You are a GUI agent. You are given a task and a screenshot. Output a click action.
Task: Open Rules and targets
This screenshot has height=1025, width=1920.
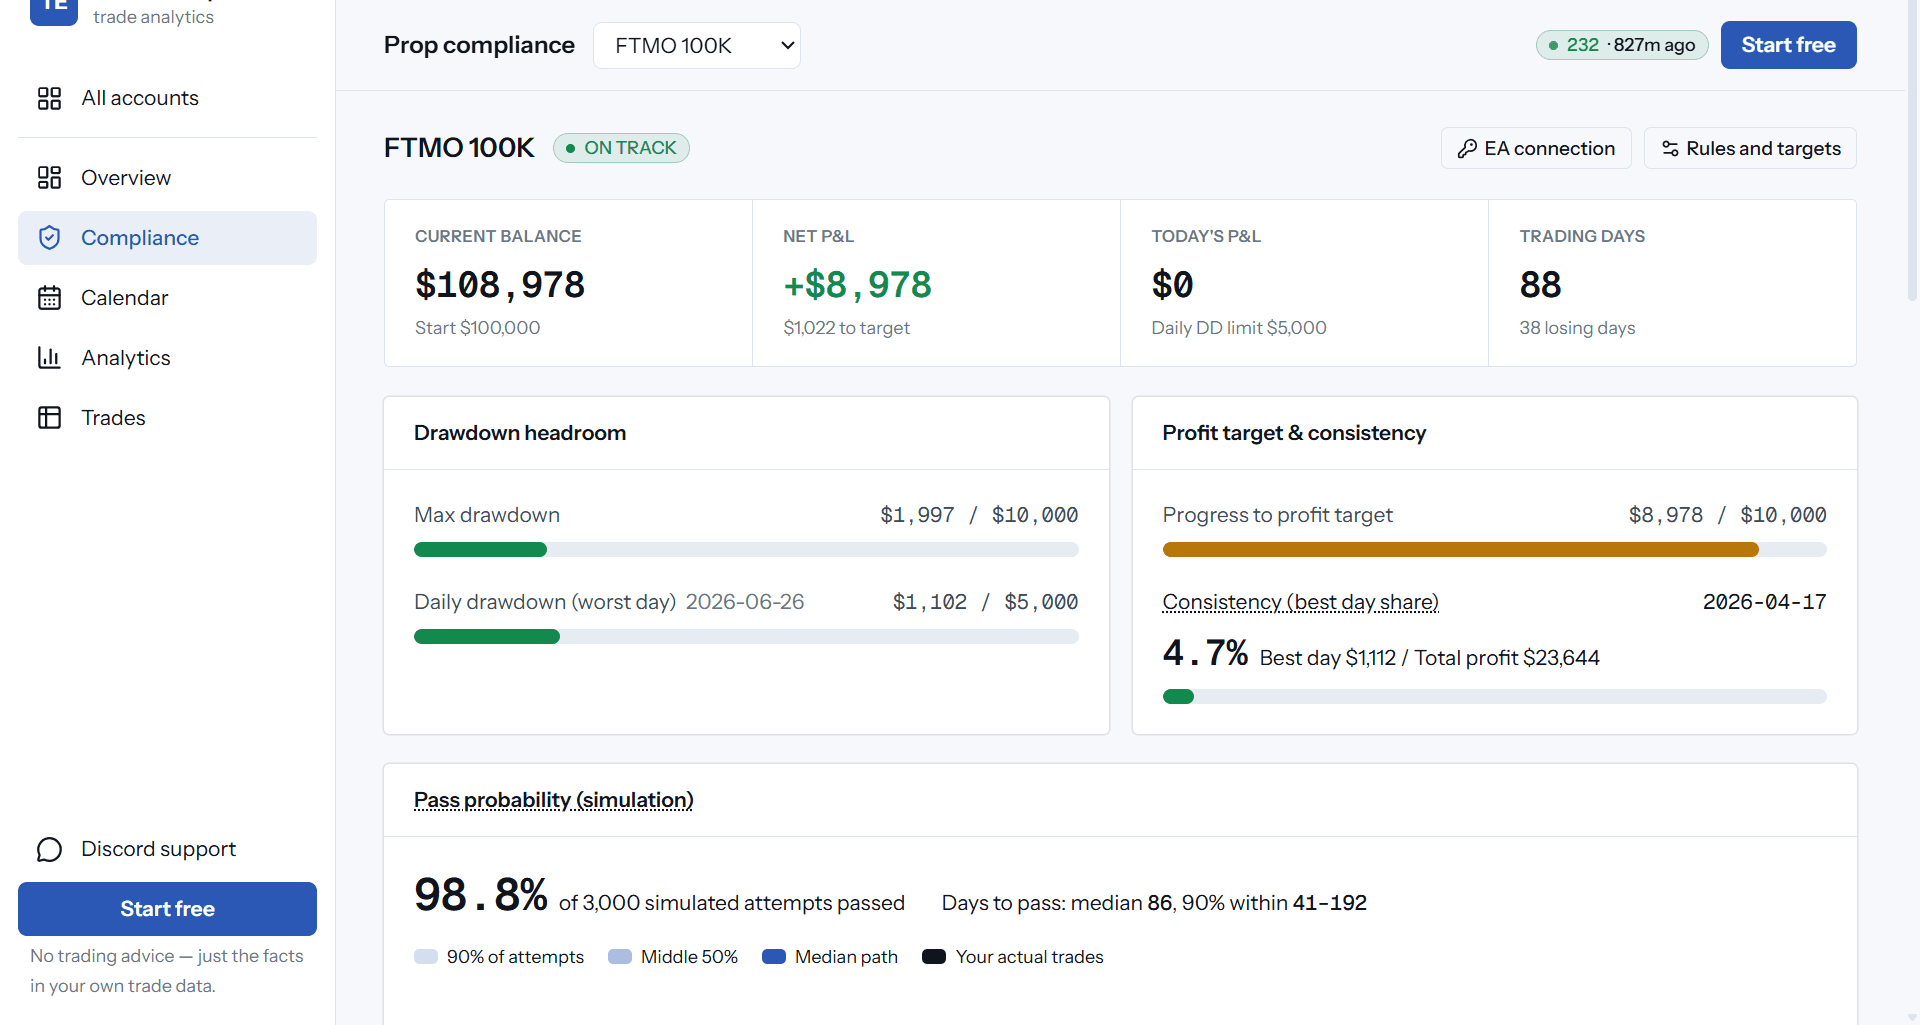(x=1750, y=148)
